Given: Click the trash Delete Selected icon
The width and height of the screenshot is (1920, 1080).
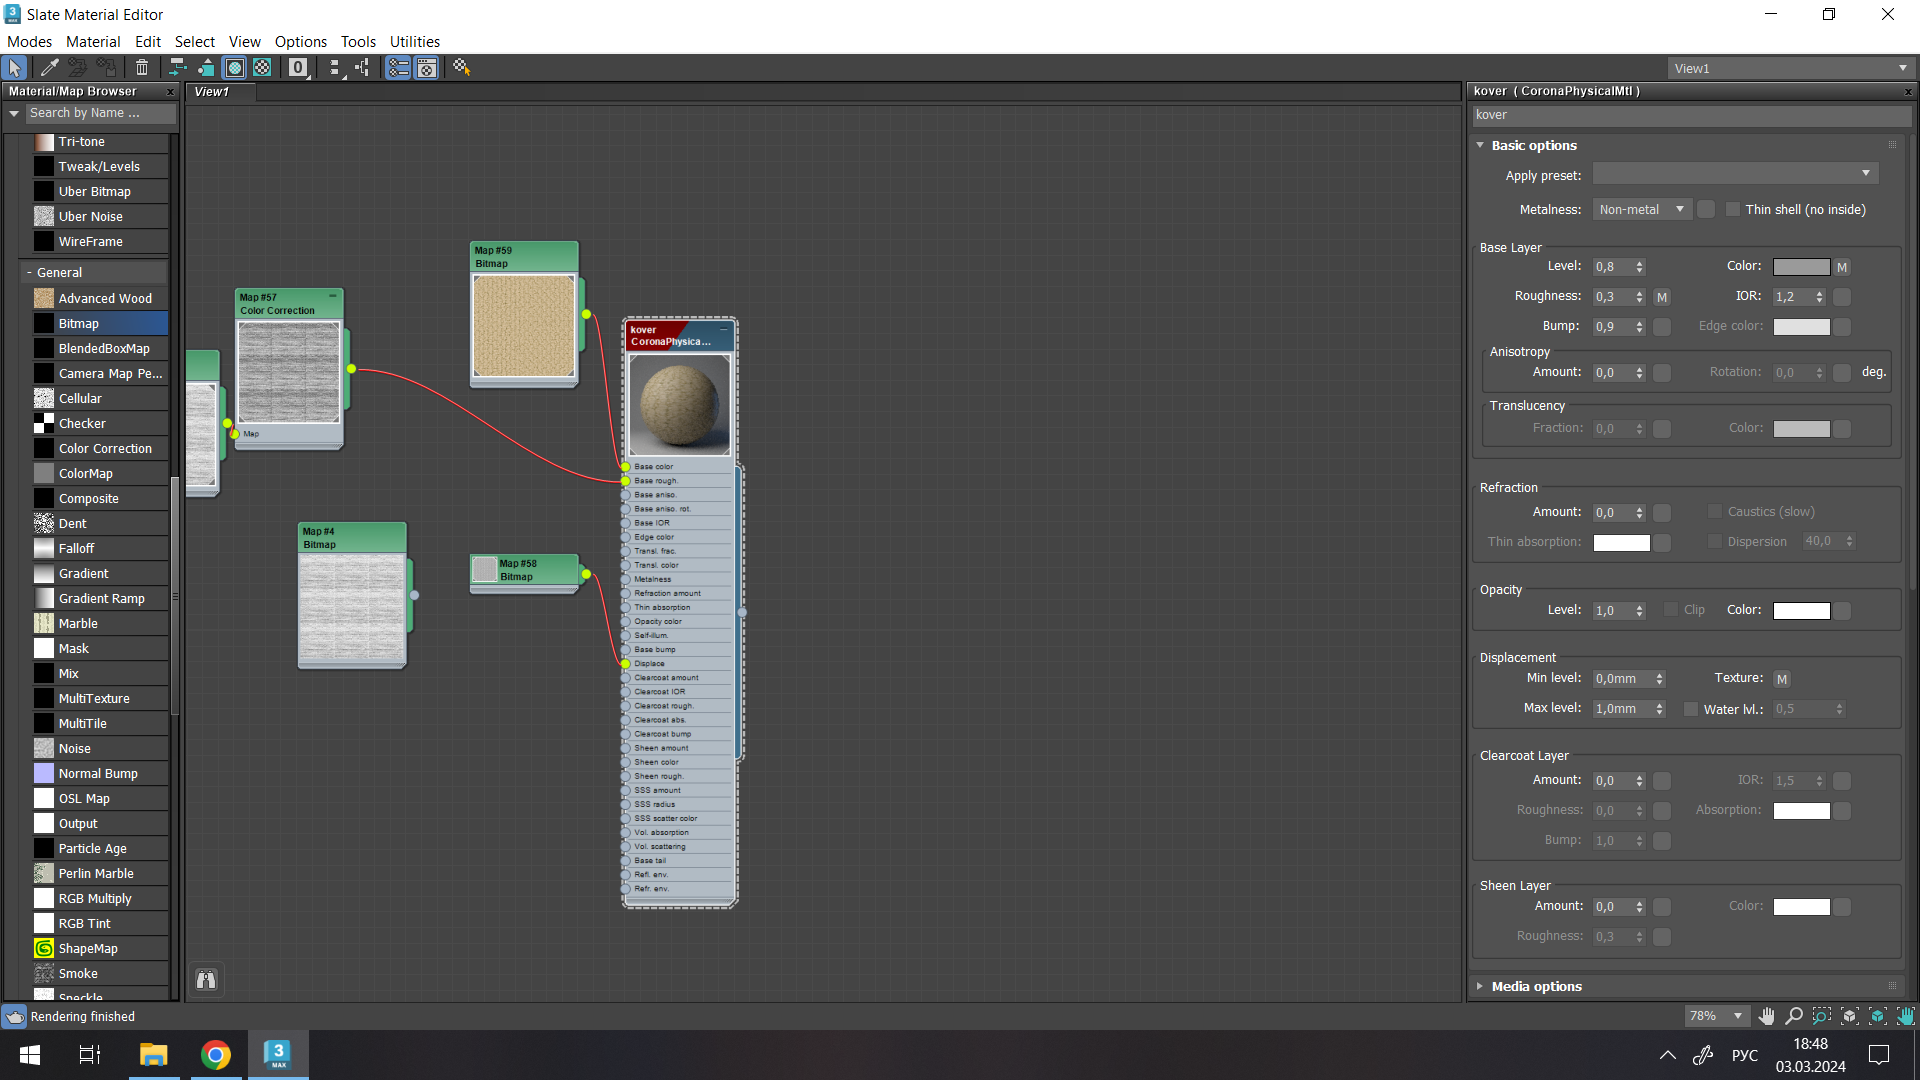Looking at the screenshot, I should point(142,67).
